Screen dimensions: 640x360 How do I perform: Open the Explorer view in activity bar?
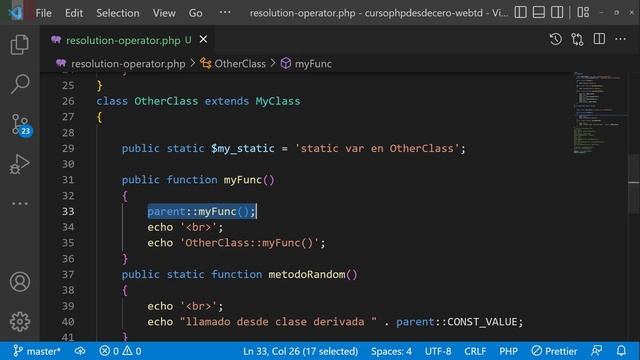[20, 44]
